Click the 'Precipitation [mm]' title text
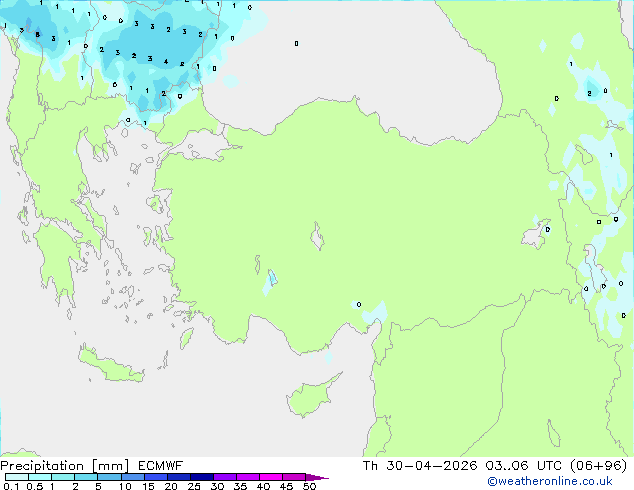Image resolution: width=634 pixels, height=490 pixels. (x=64, y=466)
